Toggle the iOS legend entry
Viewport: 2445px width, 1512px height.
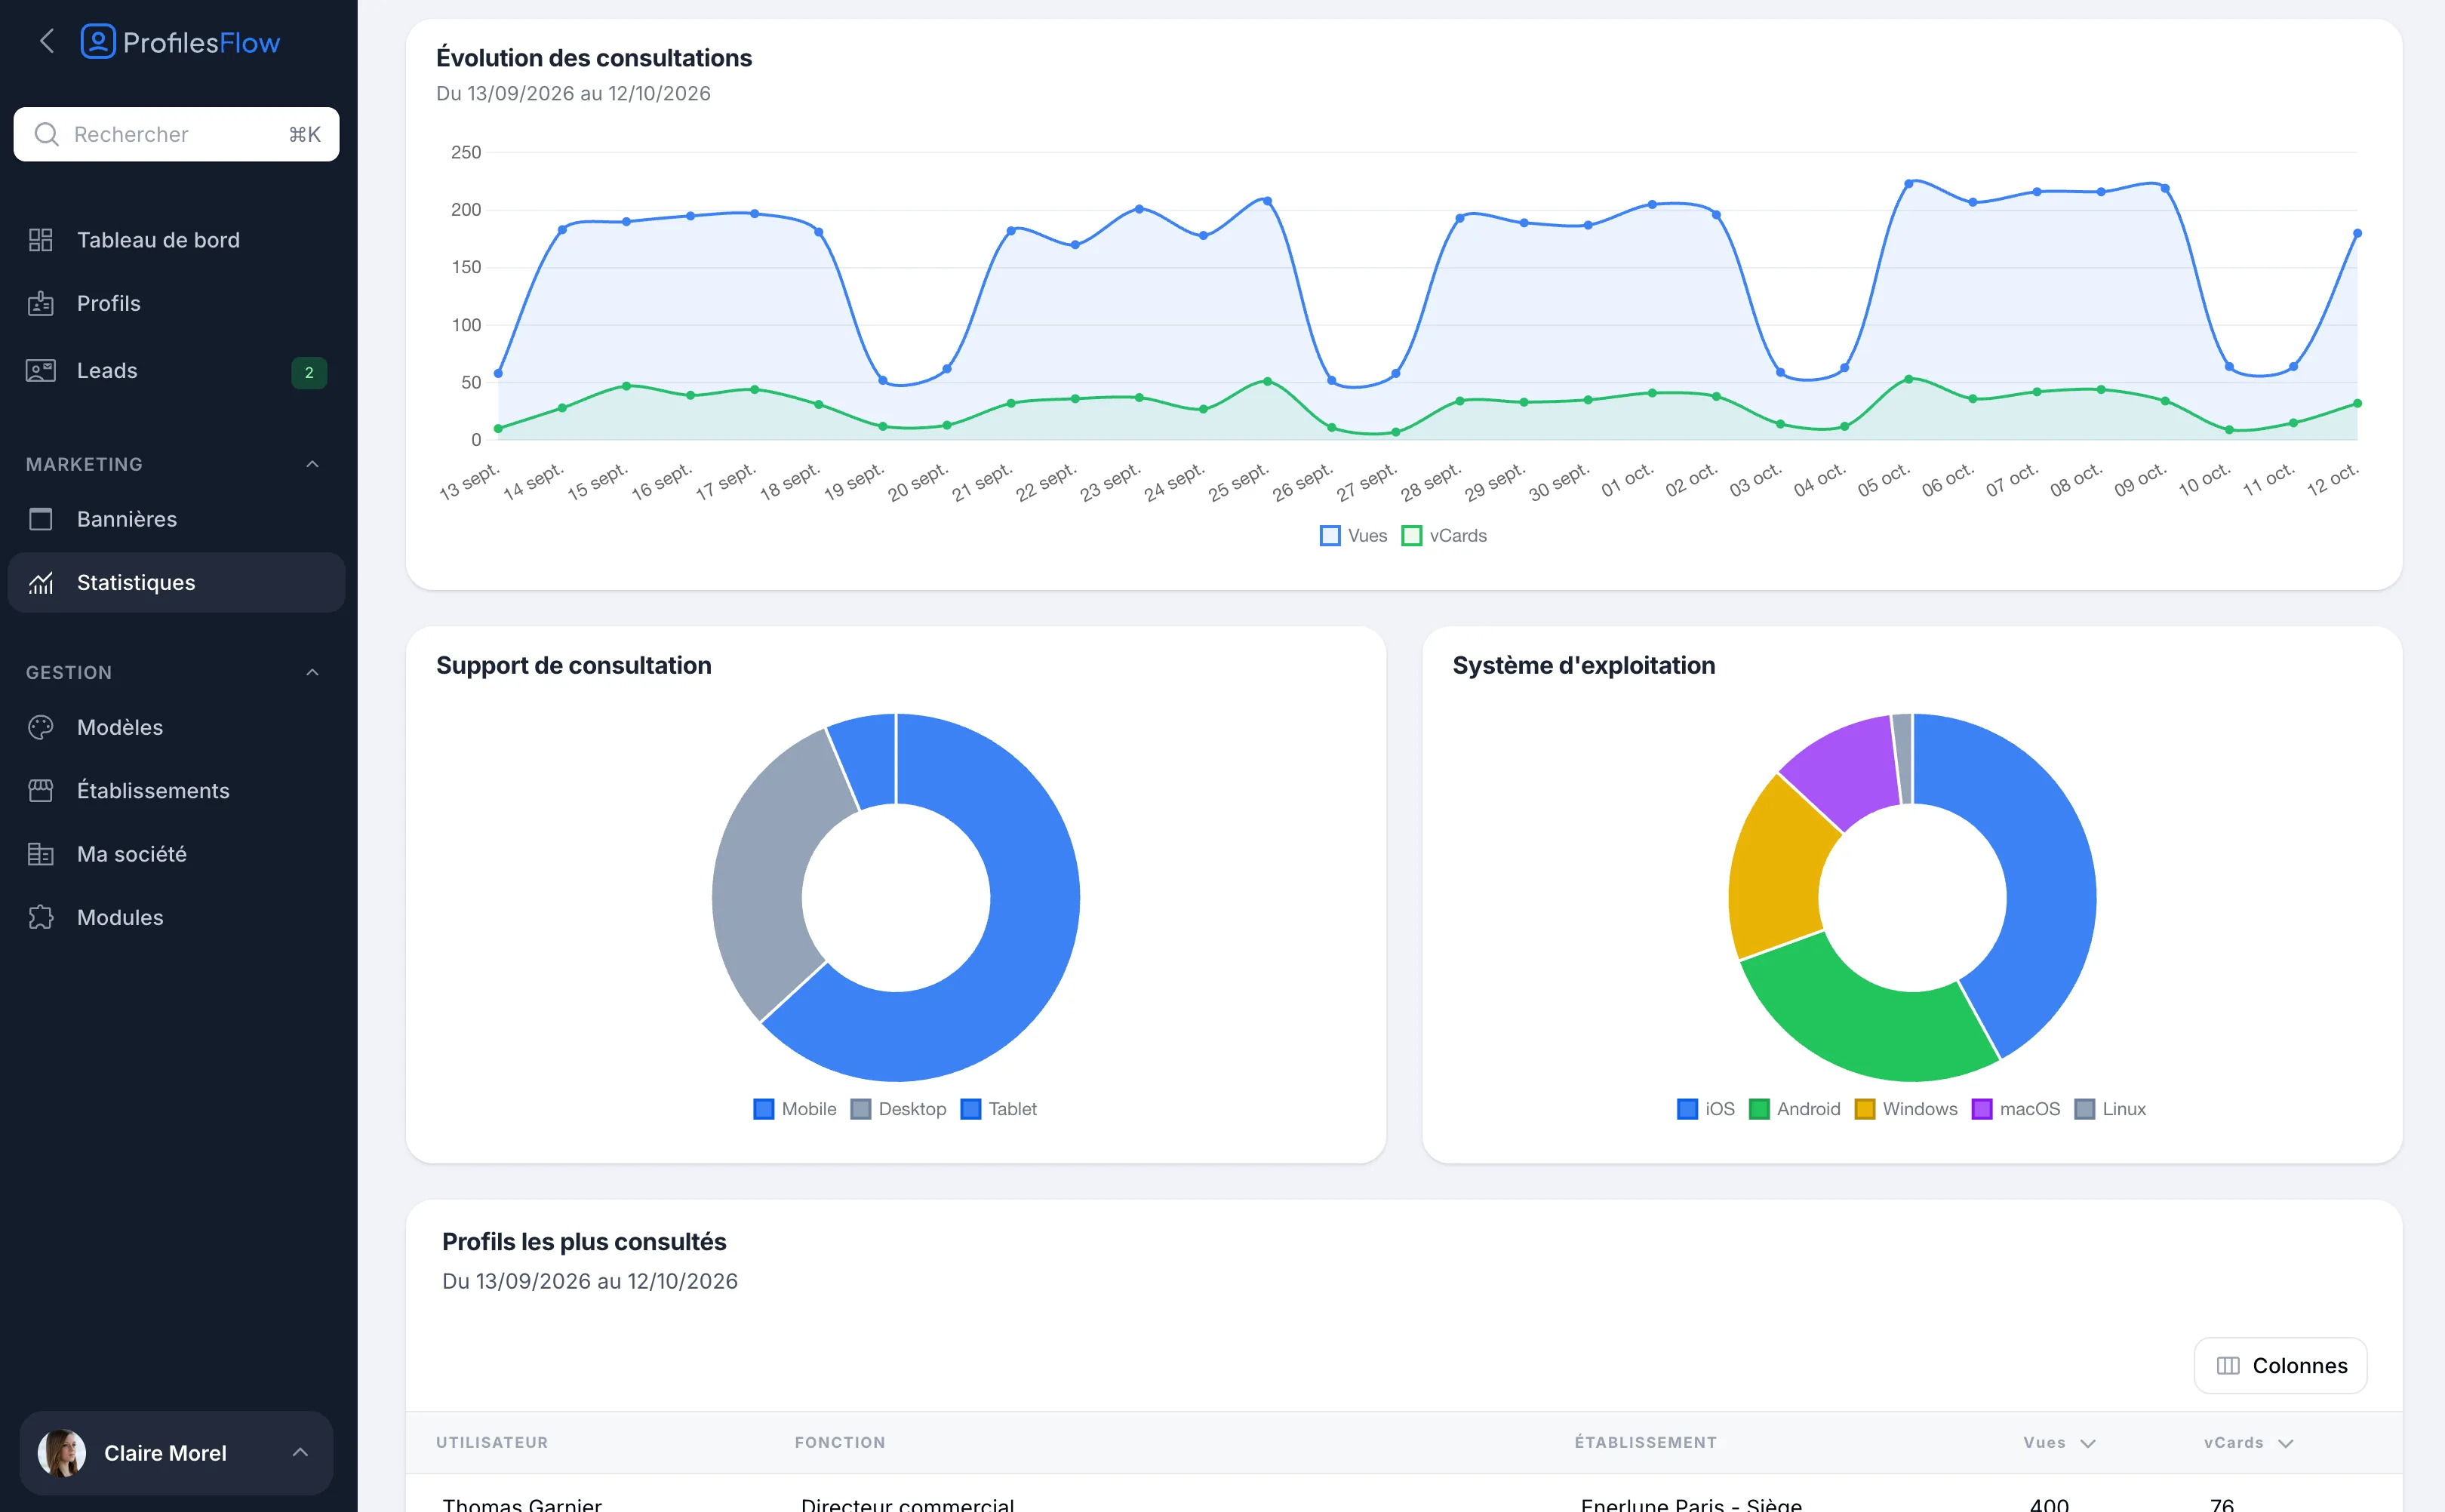[1706, 1109]
